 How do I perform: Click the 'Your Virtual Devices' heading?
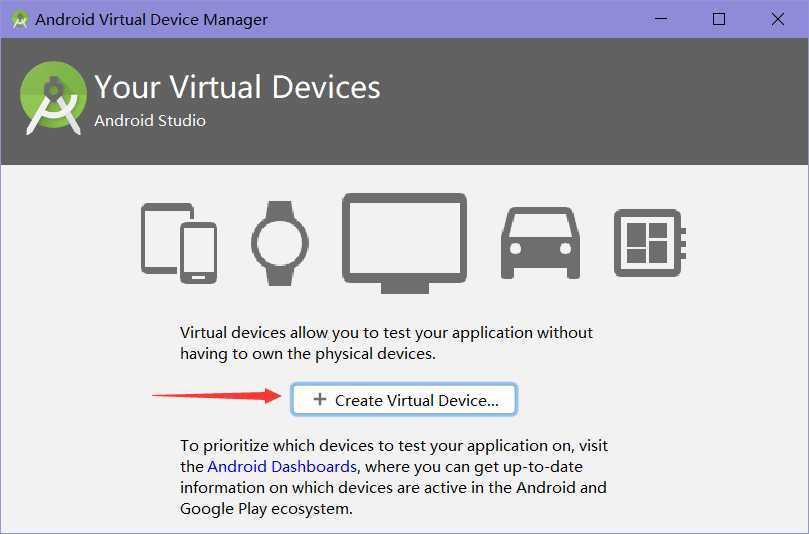(237, 87)
